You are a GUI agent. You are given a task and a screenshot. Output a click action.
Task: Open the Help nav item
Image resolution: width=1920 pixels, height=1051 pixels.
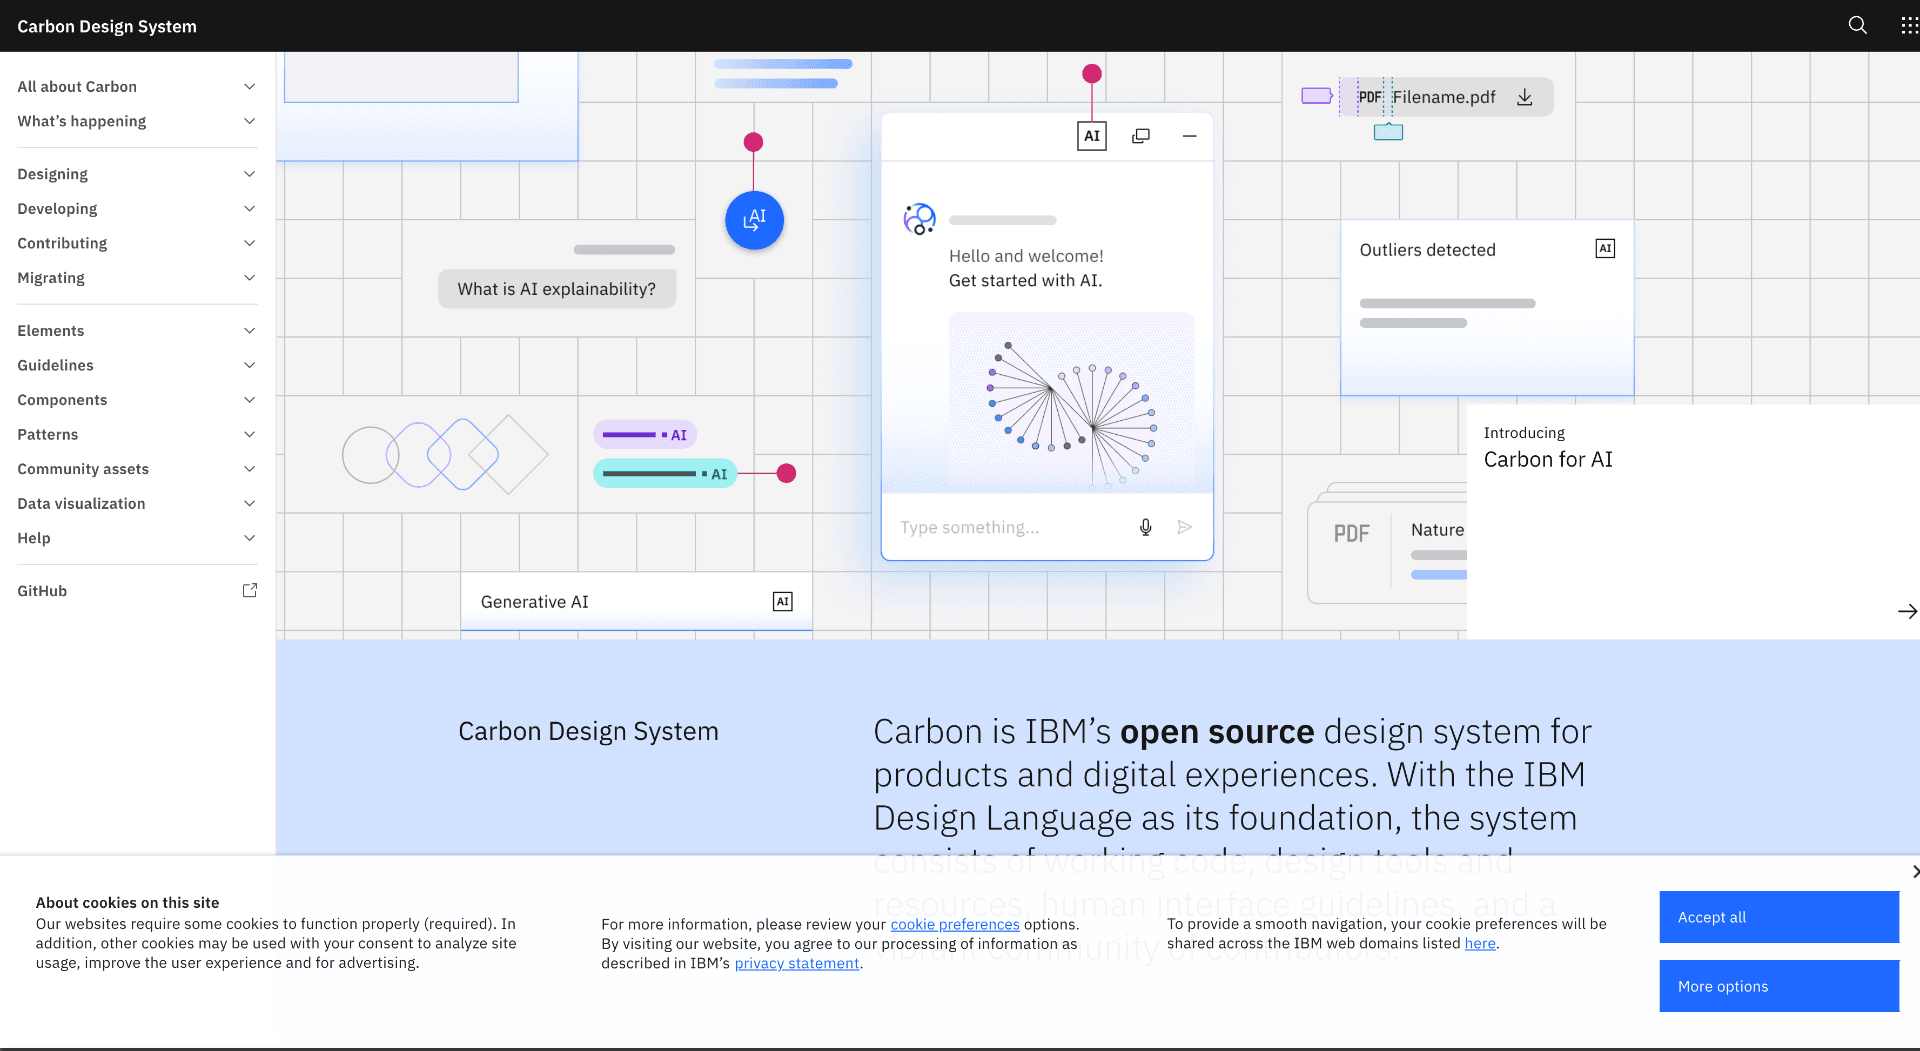click(137, 537)
